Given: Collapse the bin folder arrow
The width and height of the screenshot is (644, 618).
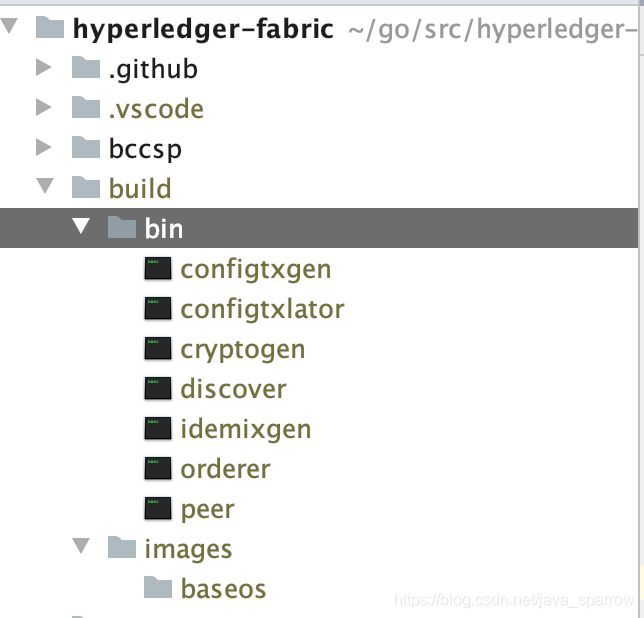Looking at the screenshot, I should pyautogui.click(x=81, y=226).
